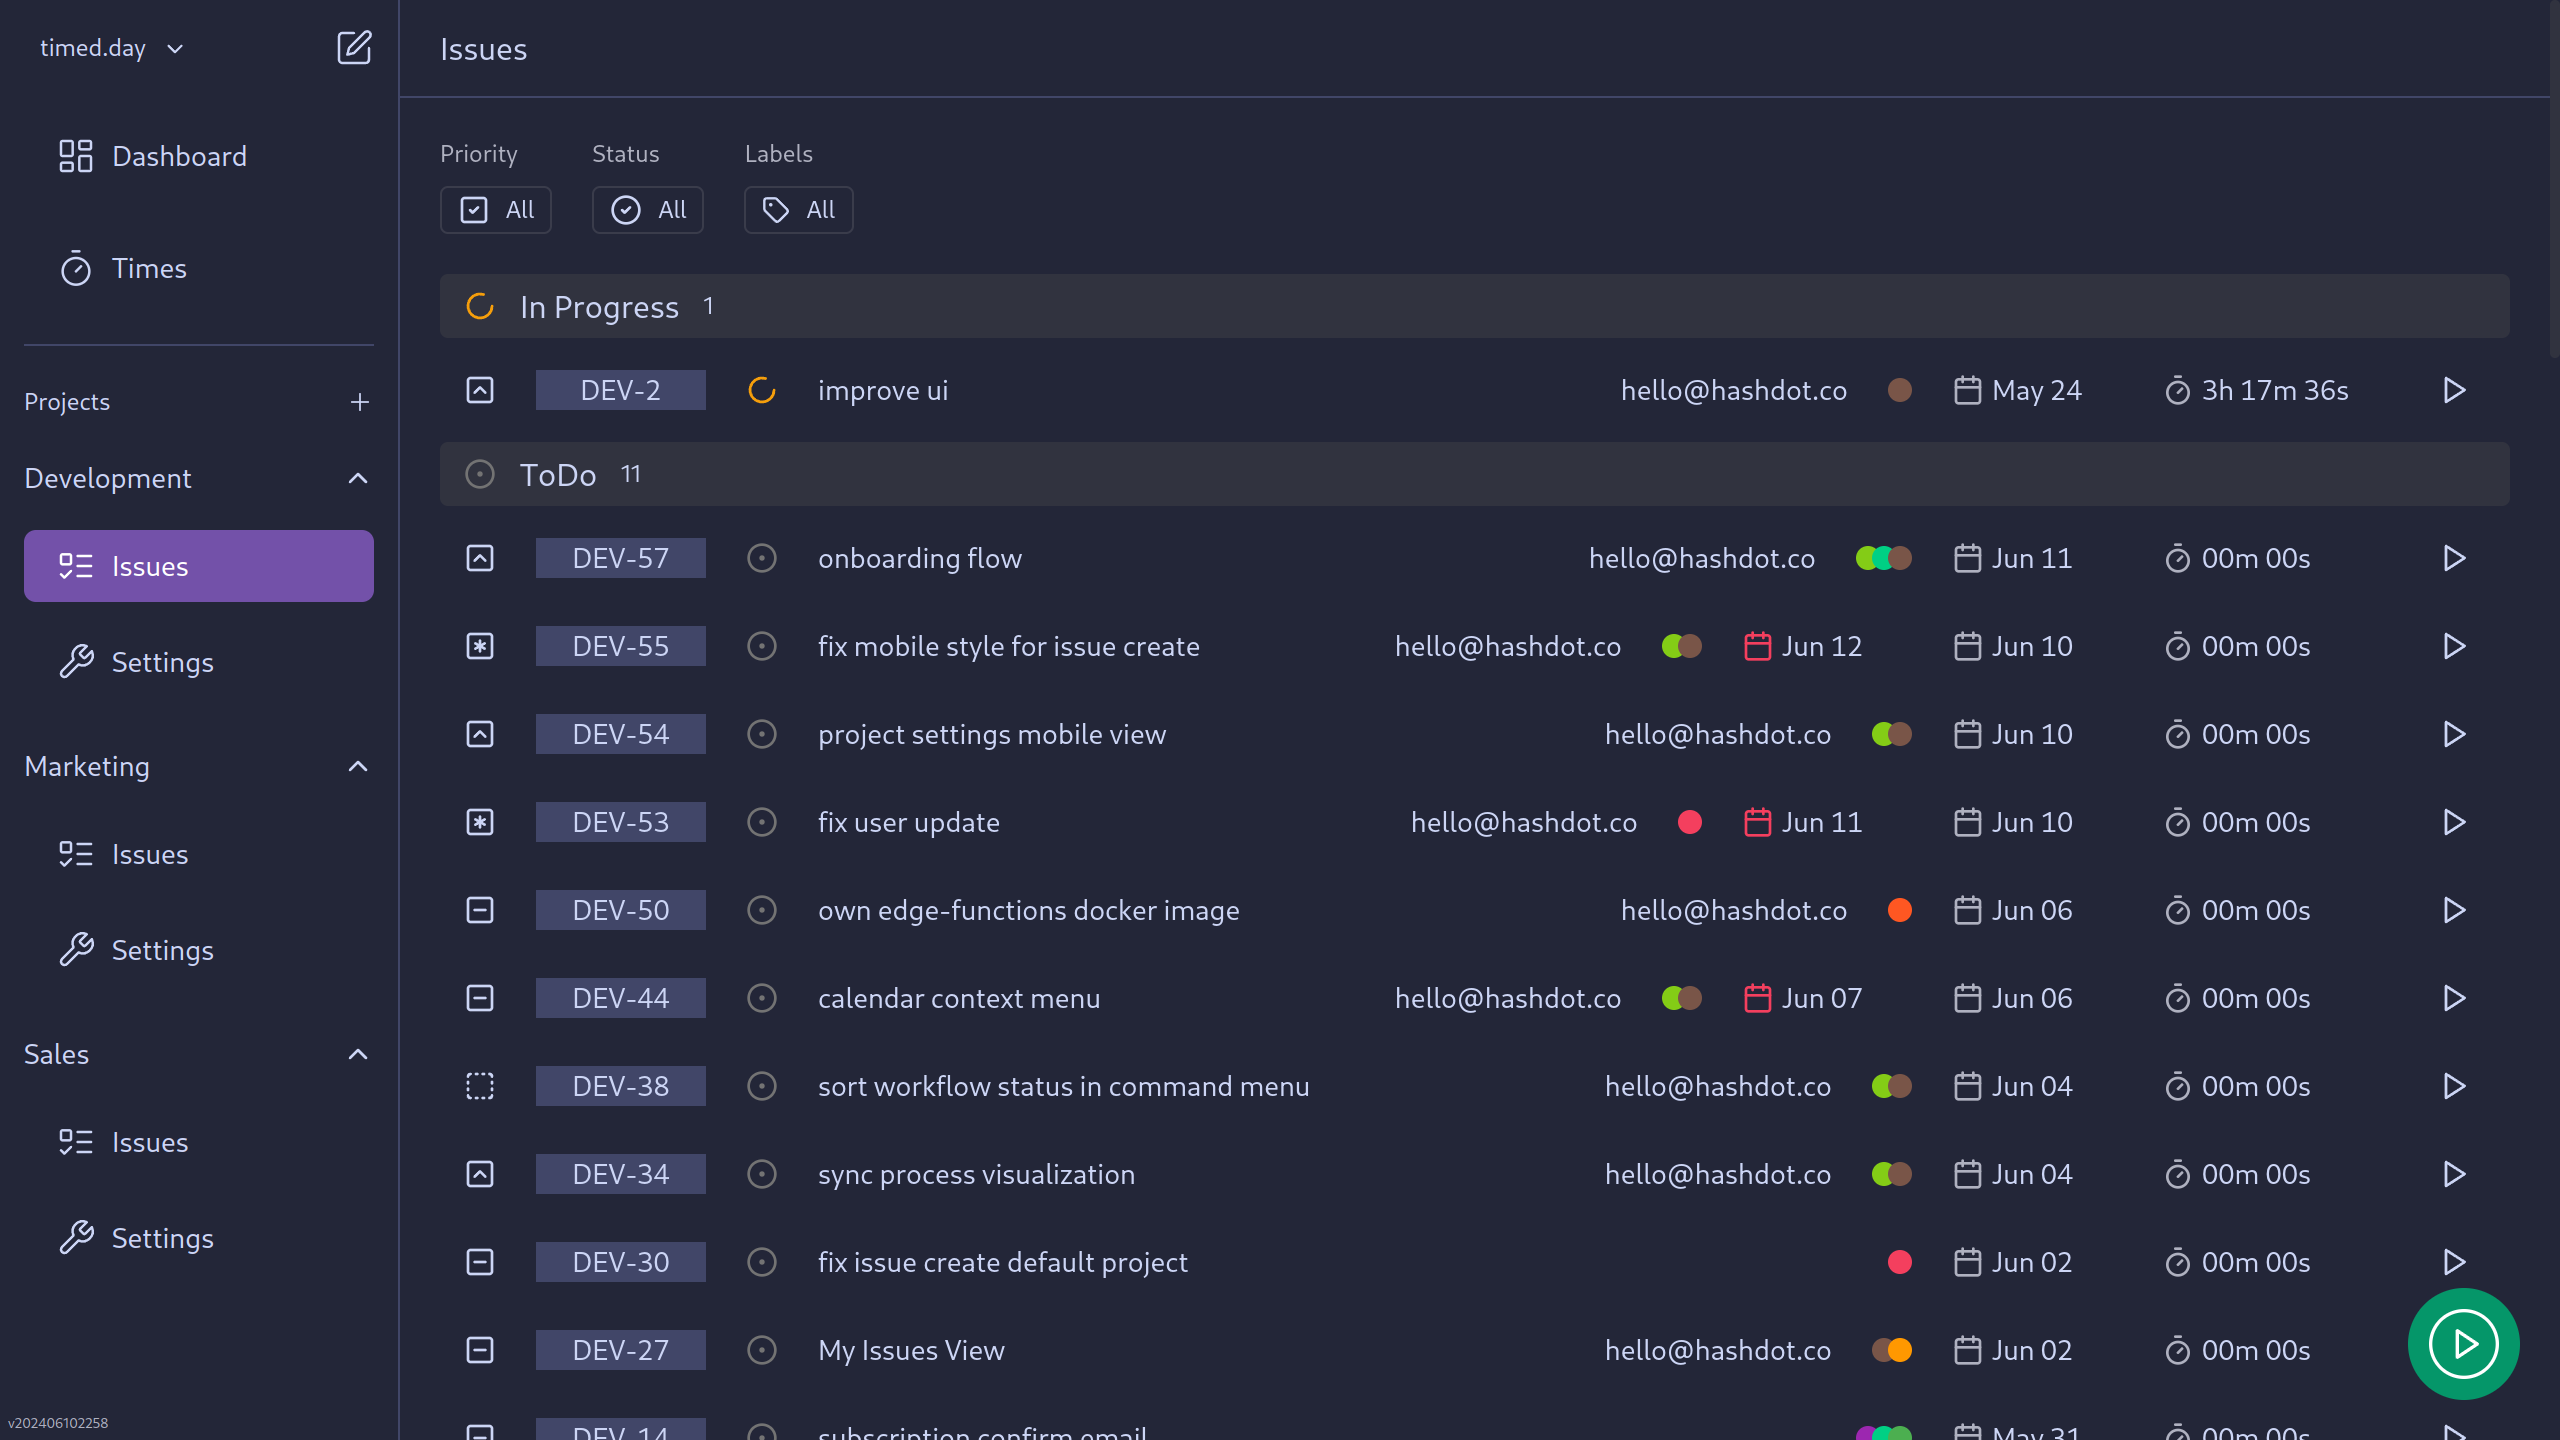Select Issues under Sales project
The image size is (2560, 1440).
pos(149,1141)
